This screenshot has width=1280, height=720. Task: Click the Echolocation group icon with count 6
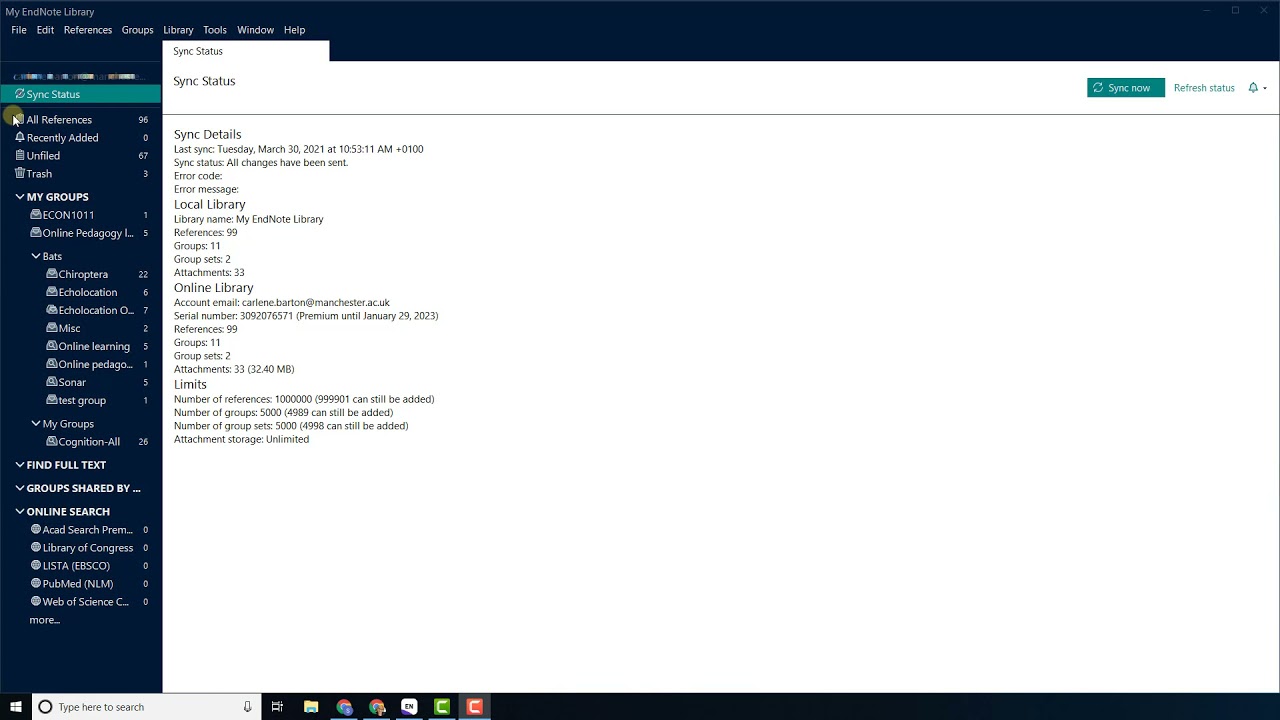tap(52, 292)
